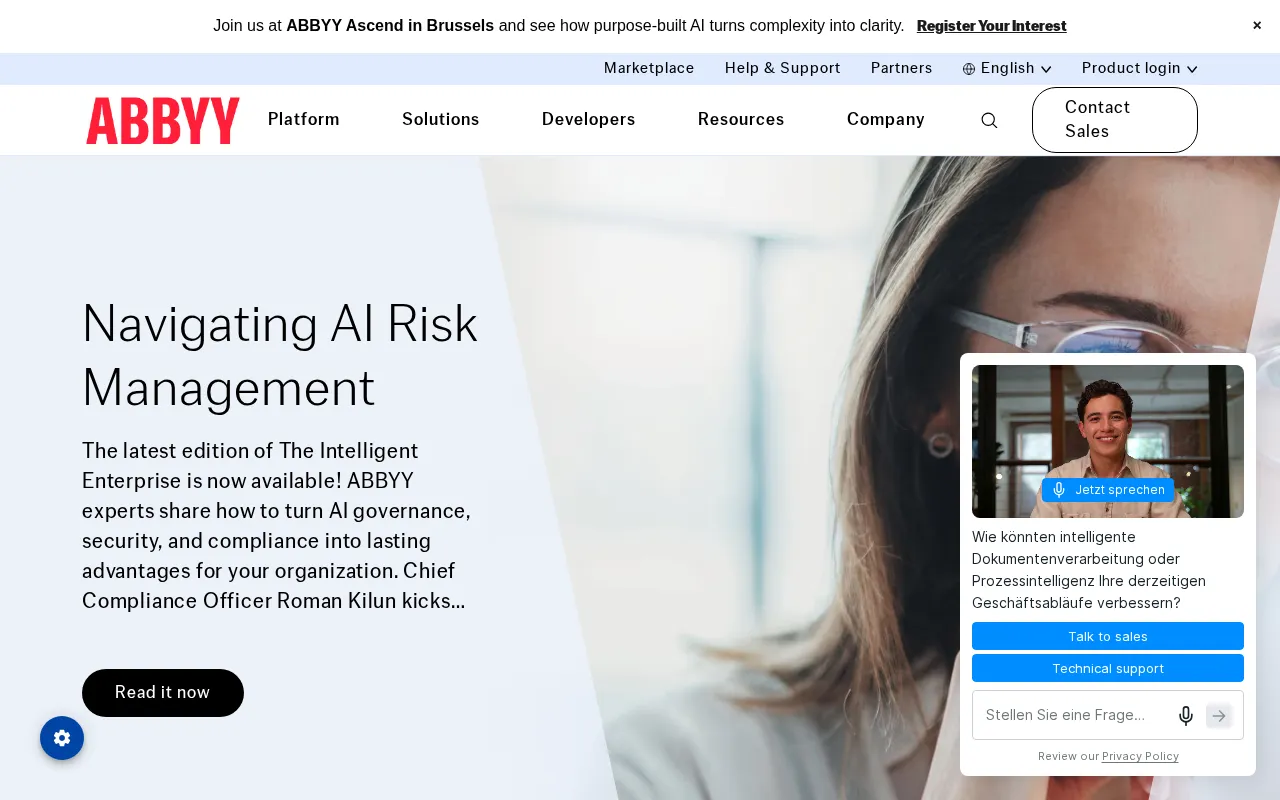
Task: Choose Technical support in chat
Action: (x=1108, y=668)
